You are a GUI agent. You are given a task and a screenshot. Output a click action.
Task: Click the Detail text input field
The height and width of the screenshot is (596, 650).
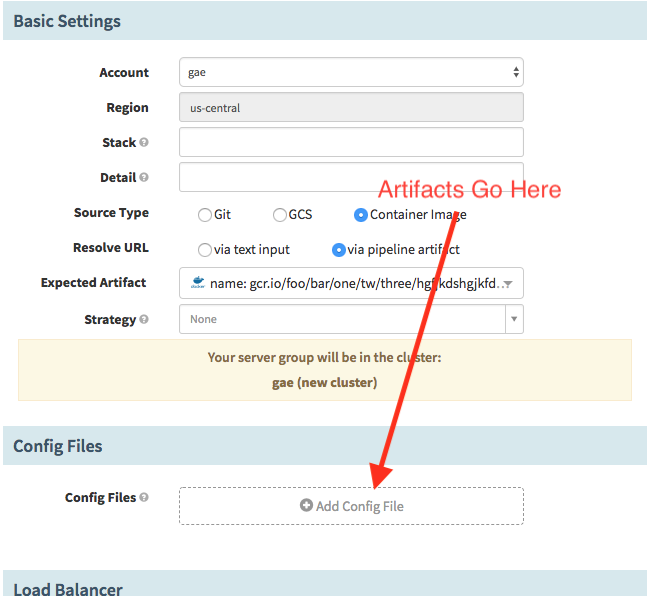pyautogui.click(x=351, y=177)
